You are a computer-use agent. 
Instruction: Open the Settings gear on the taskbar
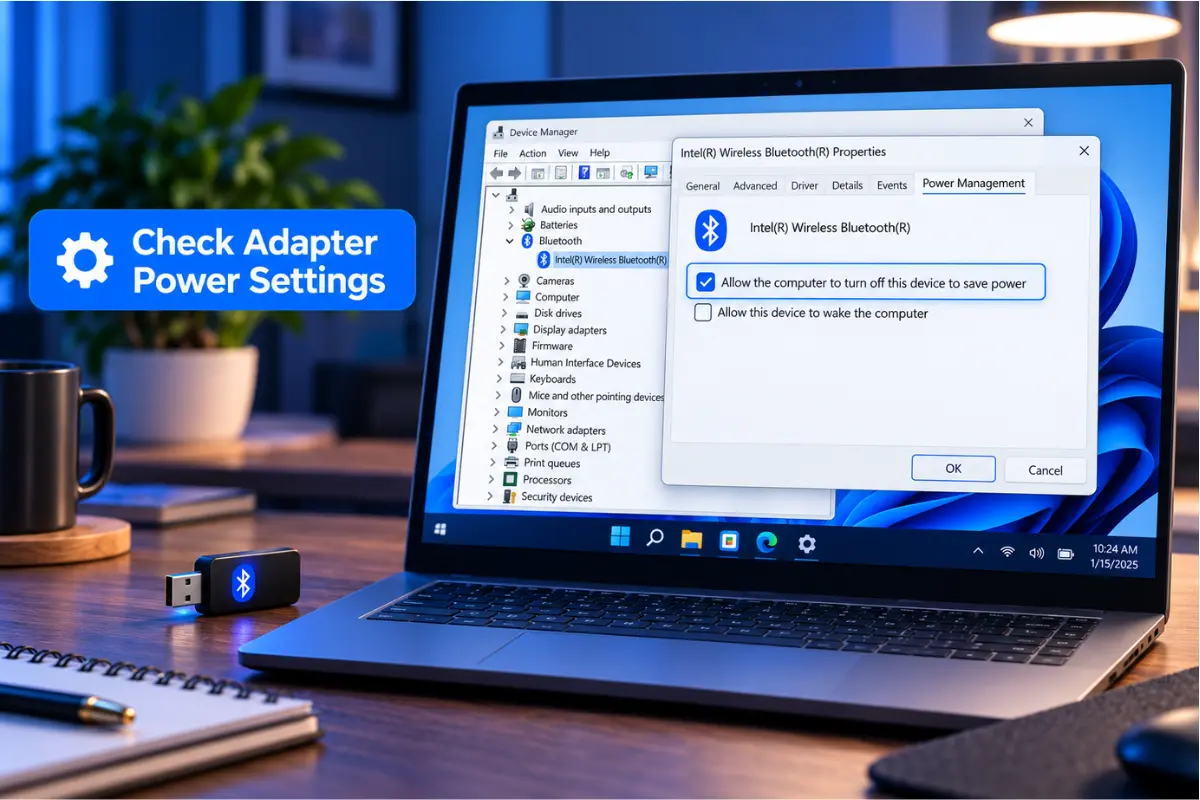click(806, 544)
